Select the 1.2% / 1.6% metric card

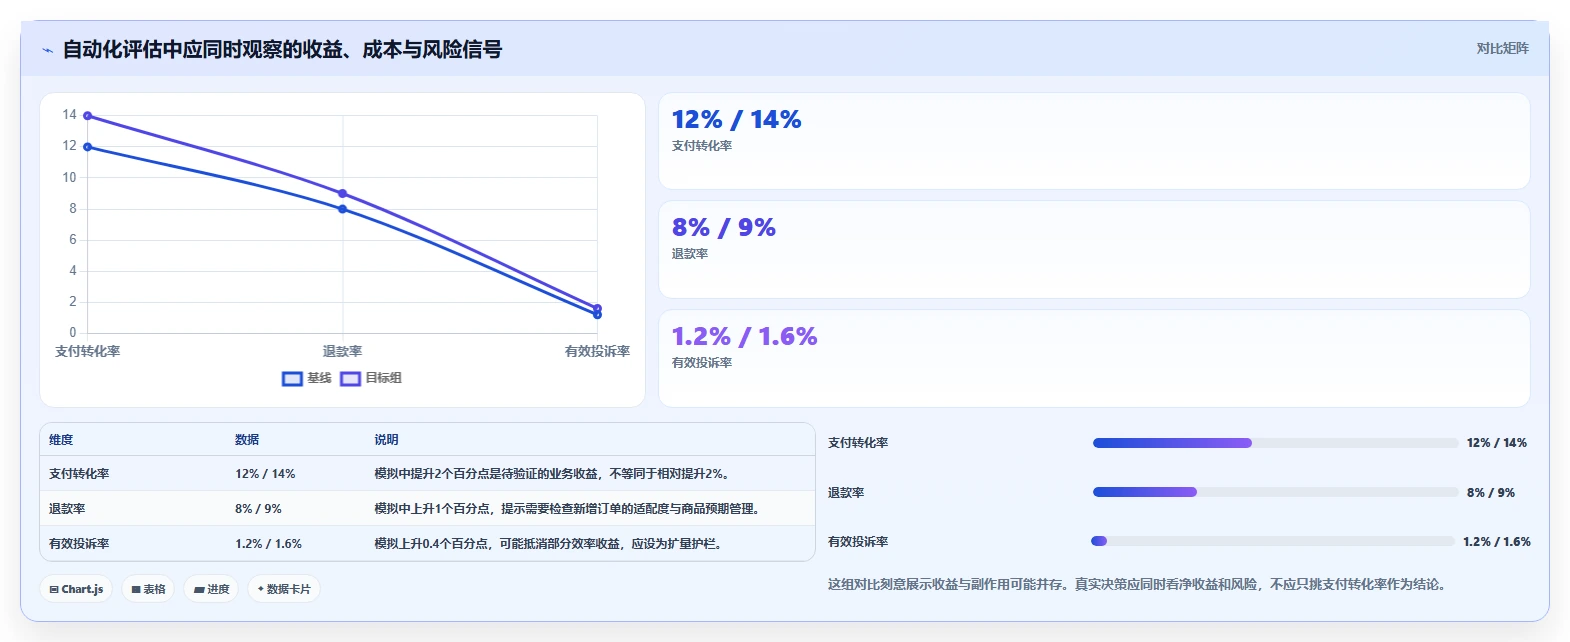click(x=1094, y=358)
